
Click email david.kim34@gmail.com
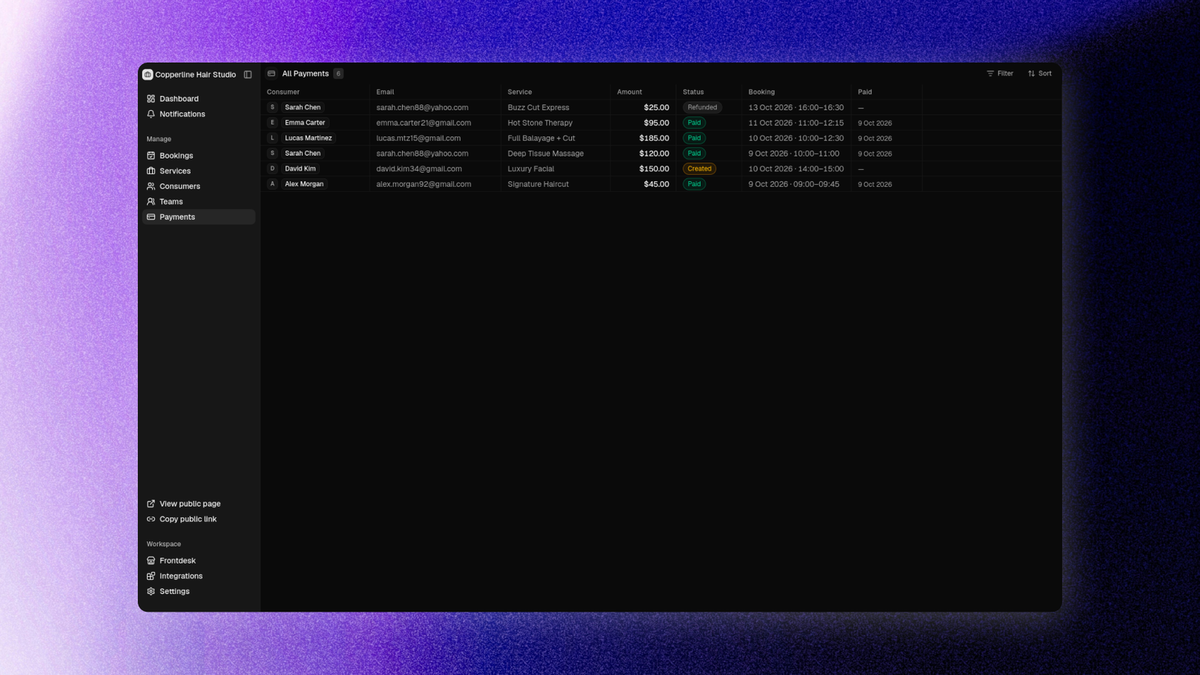point(419,169)
